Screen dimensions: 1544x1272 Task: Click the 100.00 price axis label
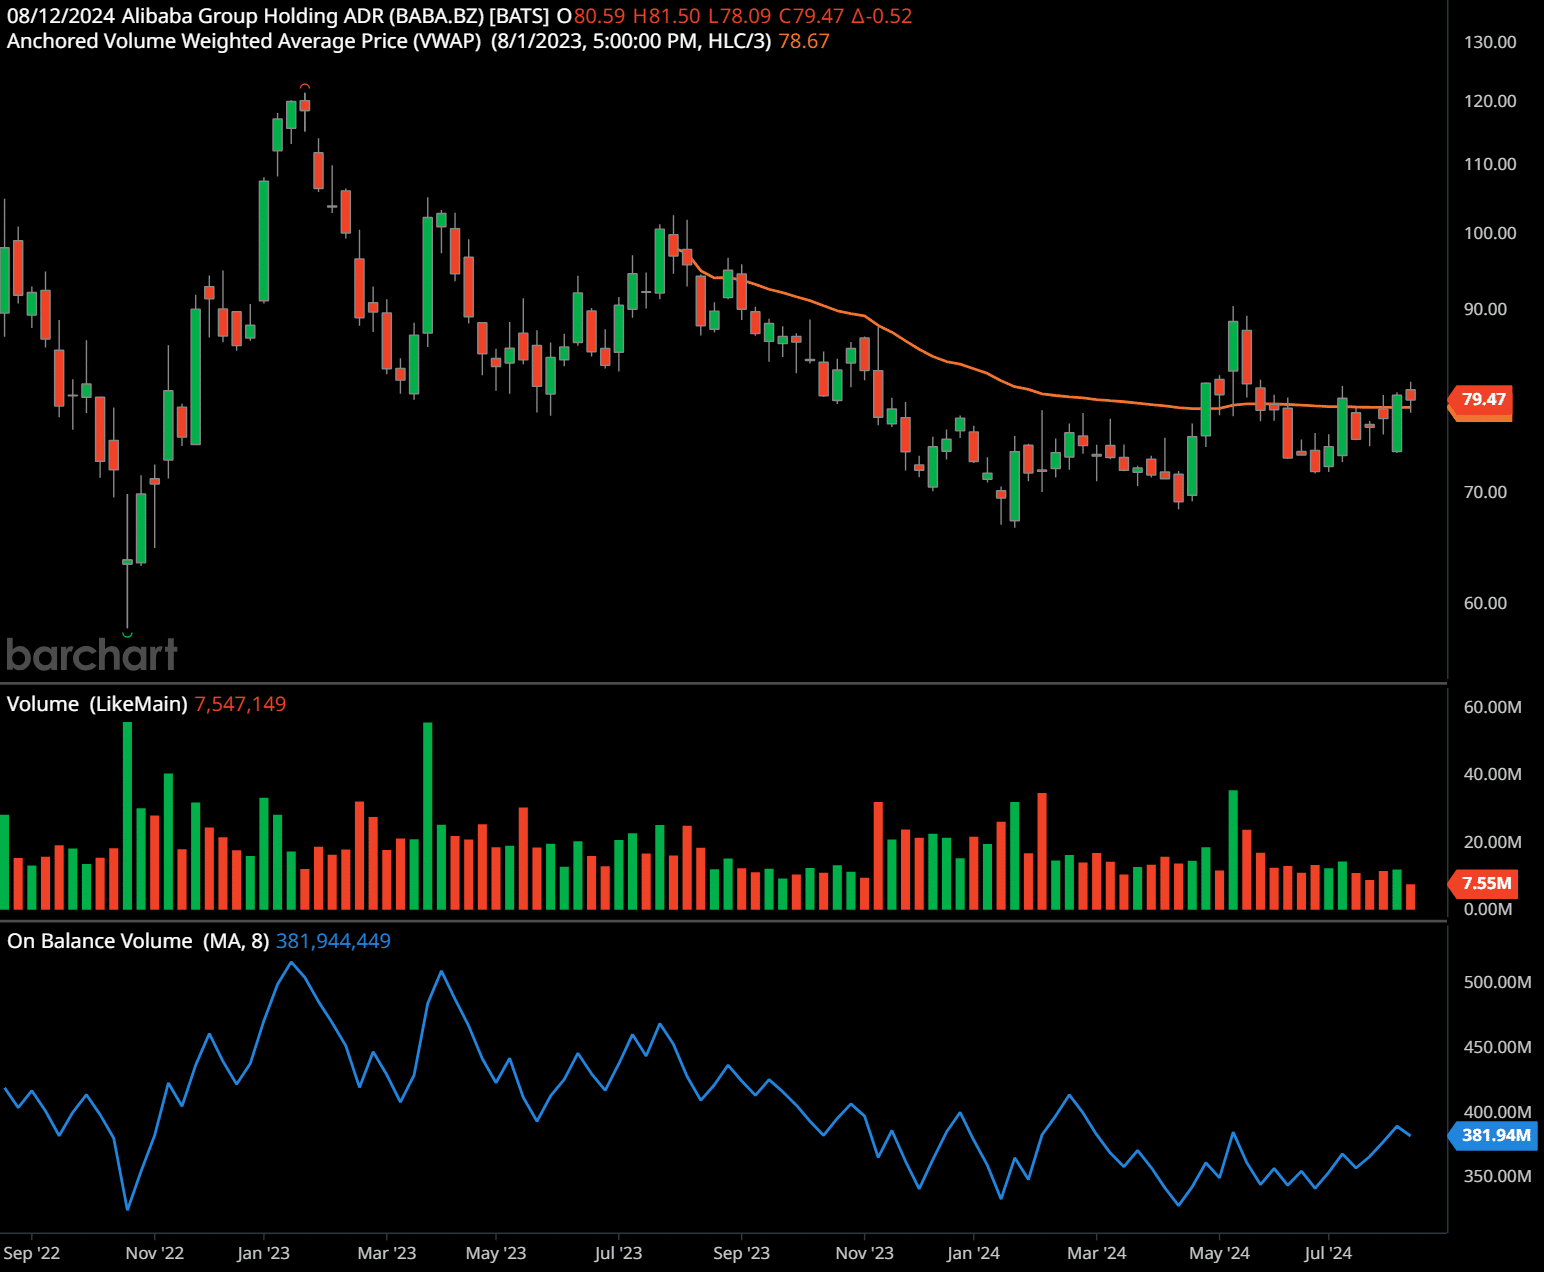1490,233
